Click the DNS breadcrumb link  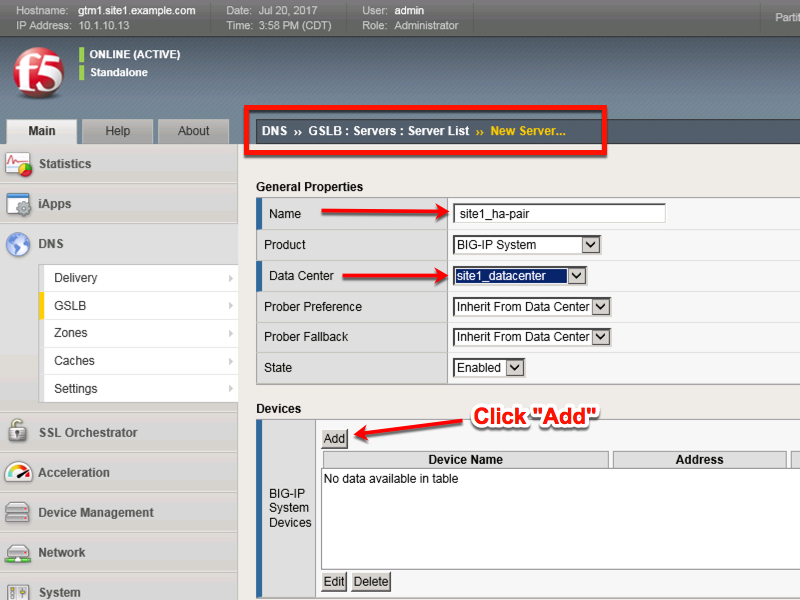(x=274, y=131)
